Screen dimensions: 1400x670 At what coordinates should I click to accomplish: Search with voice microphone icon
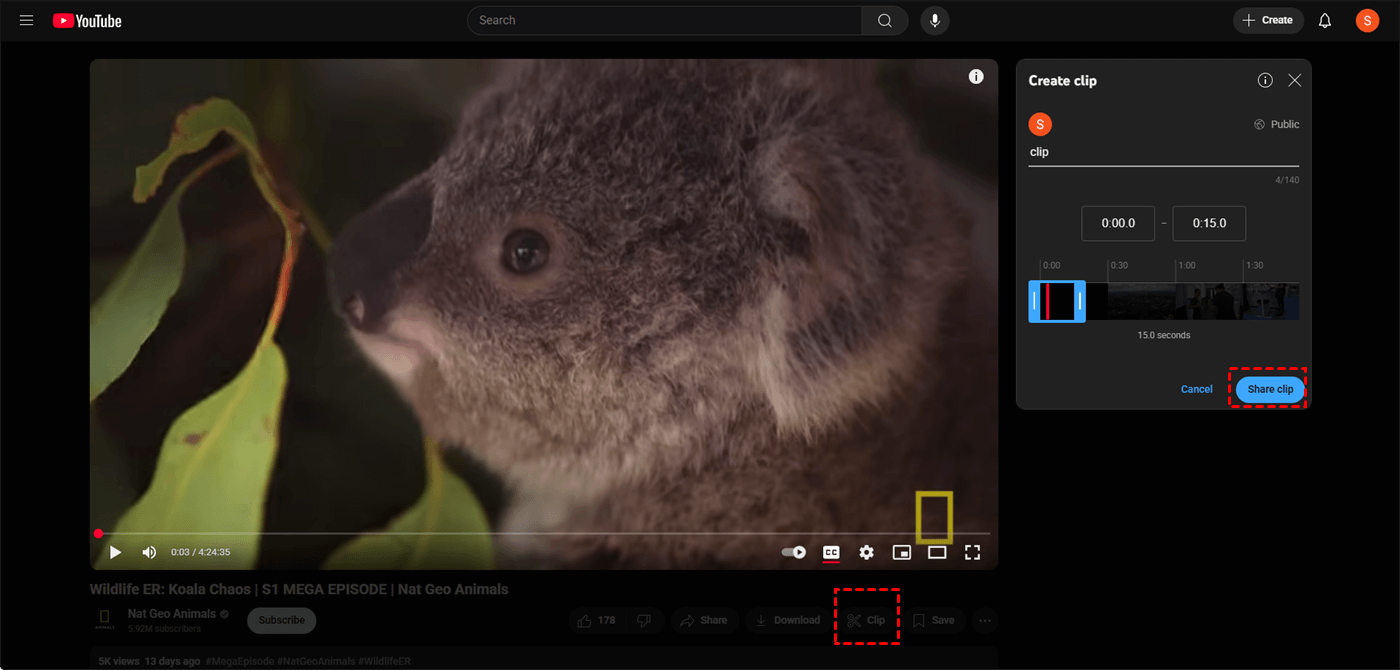tap(935, 20)
